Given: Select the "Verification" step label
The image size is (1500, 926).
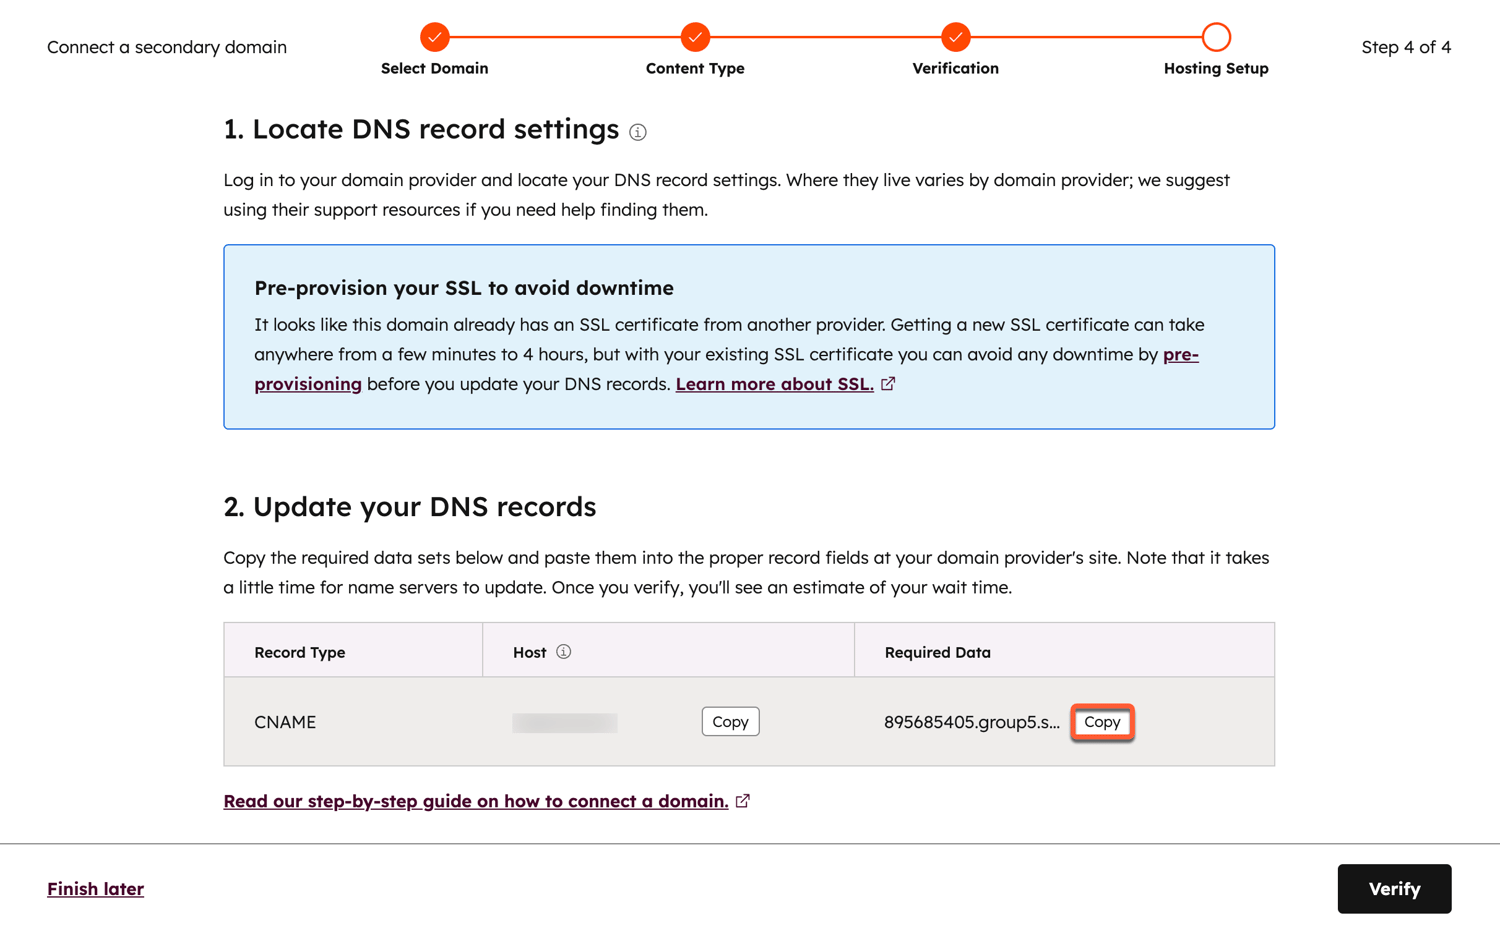Looking at the screenshot, I should pyautogui.click(x=955, y=68).
